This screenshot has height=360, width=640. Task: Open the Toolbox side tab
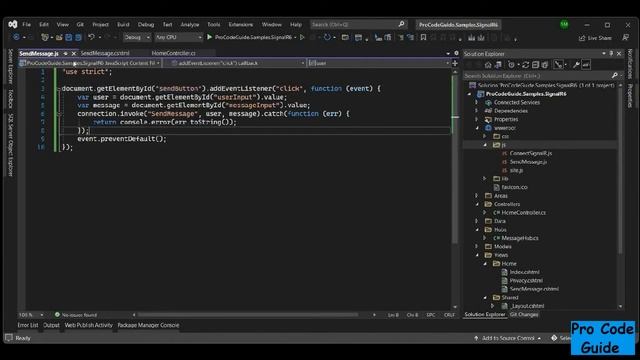click(11, 99)
